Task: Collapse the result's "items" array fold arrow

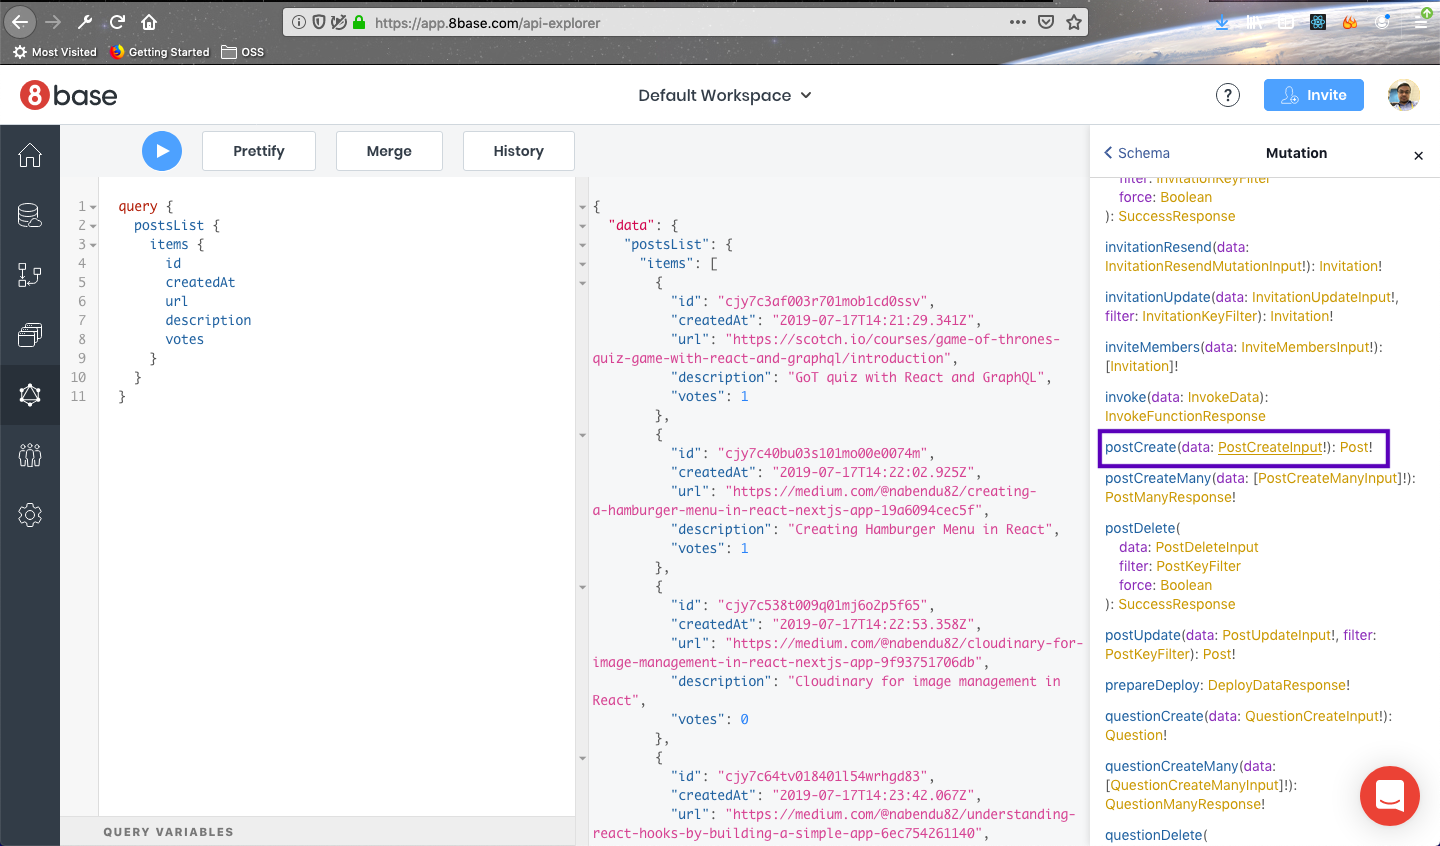Action: pos(583,264)
